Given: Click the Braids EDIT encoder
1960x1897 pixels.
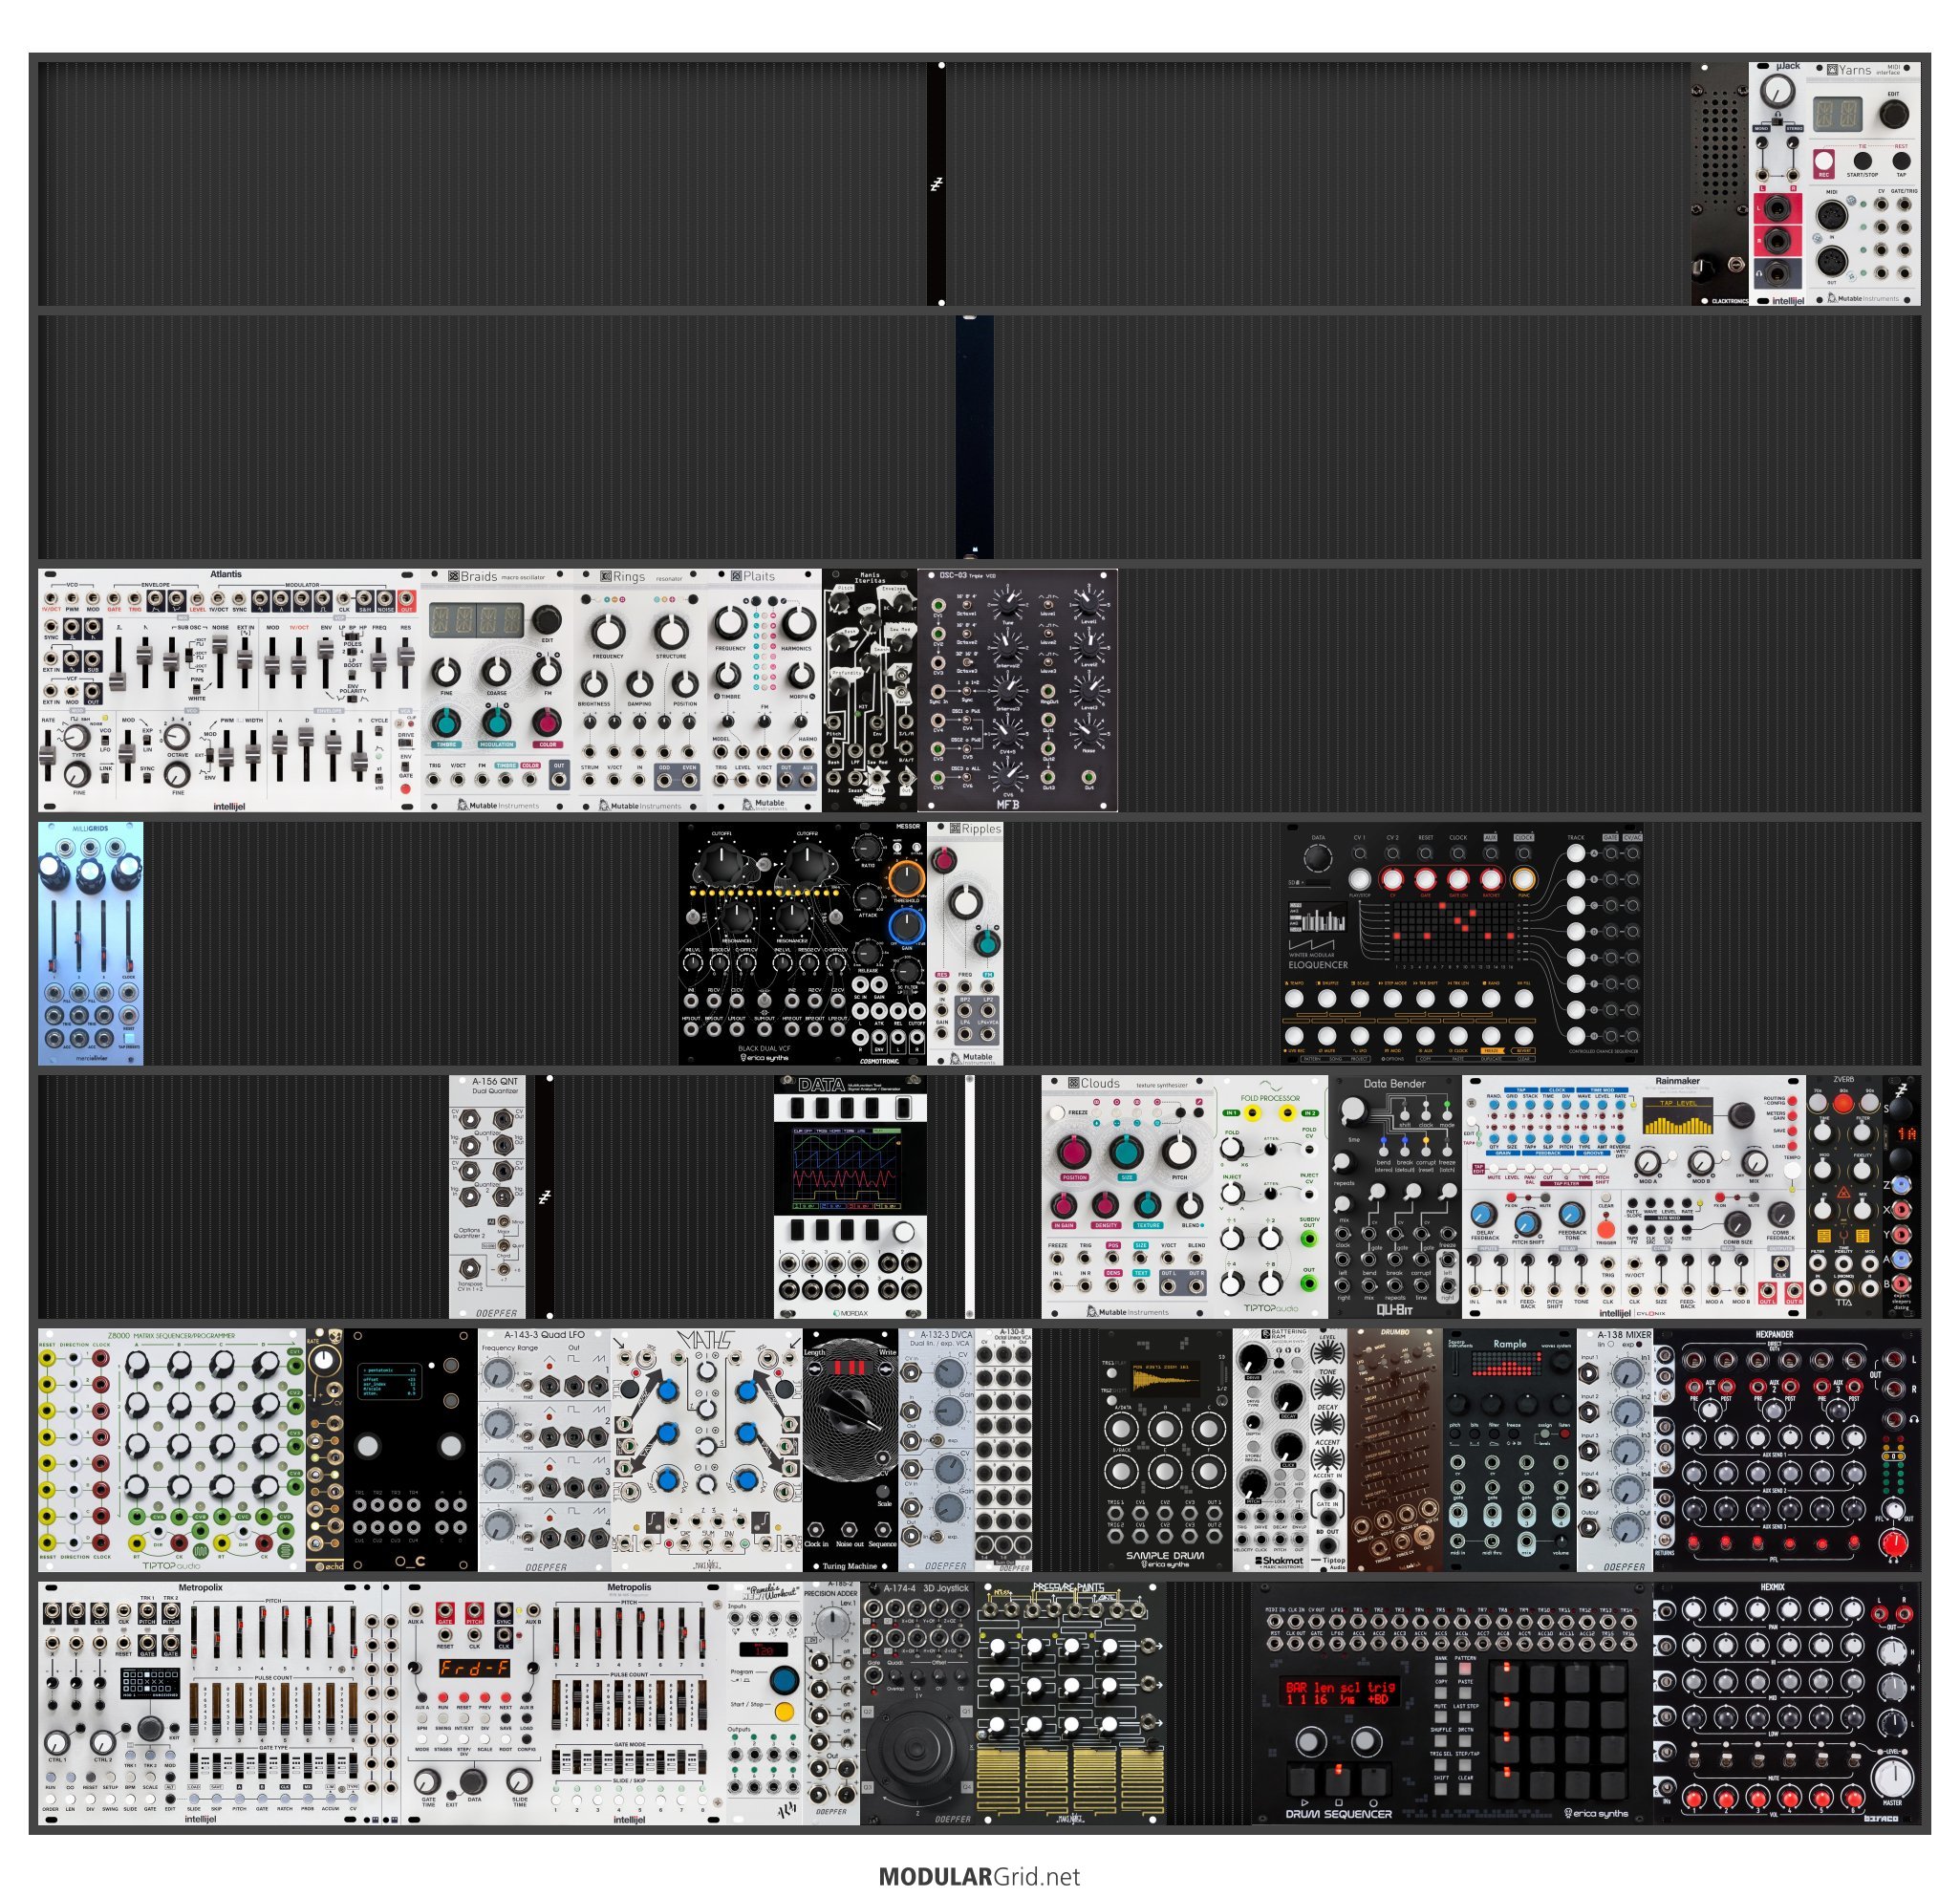Looking at the screenshot, I should (x=546, y=619).
